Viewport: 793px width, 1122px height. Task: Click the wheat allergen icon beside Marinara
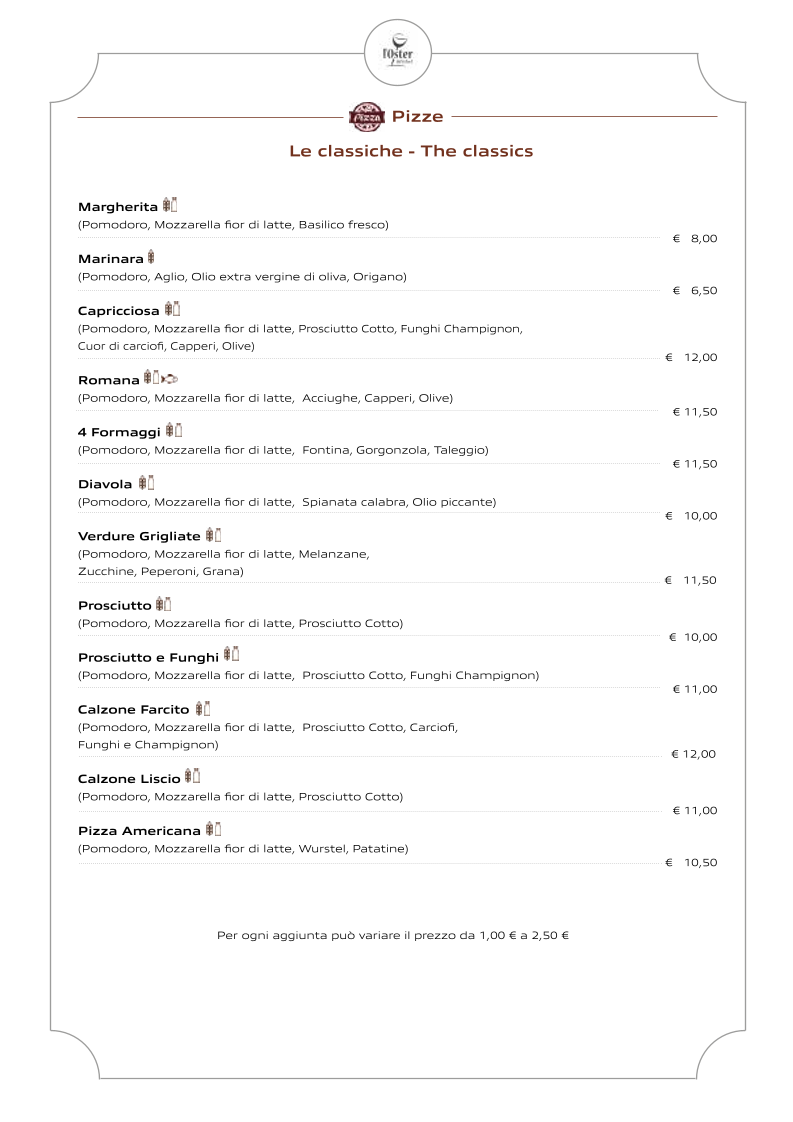click(x=151, y=257)
